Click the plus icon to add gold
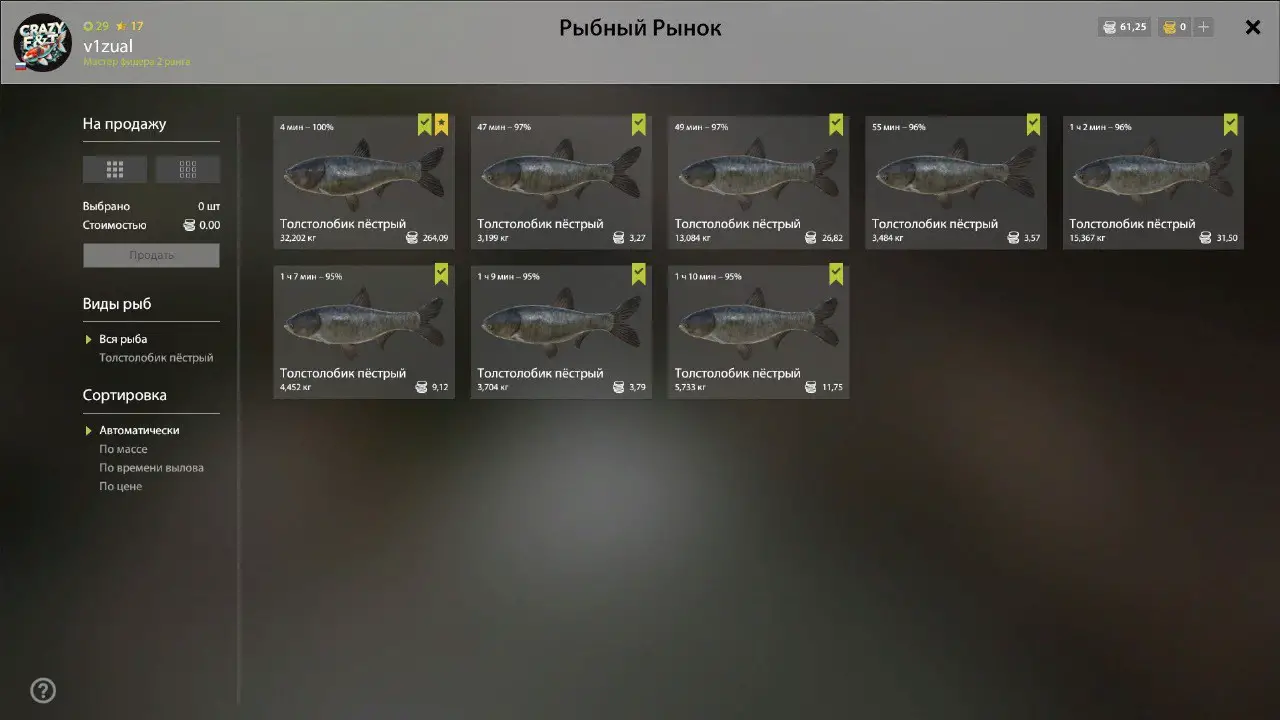Screen dimensions: 1280x720 (x=1204, y=27)
